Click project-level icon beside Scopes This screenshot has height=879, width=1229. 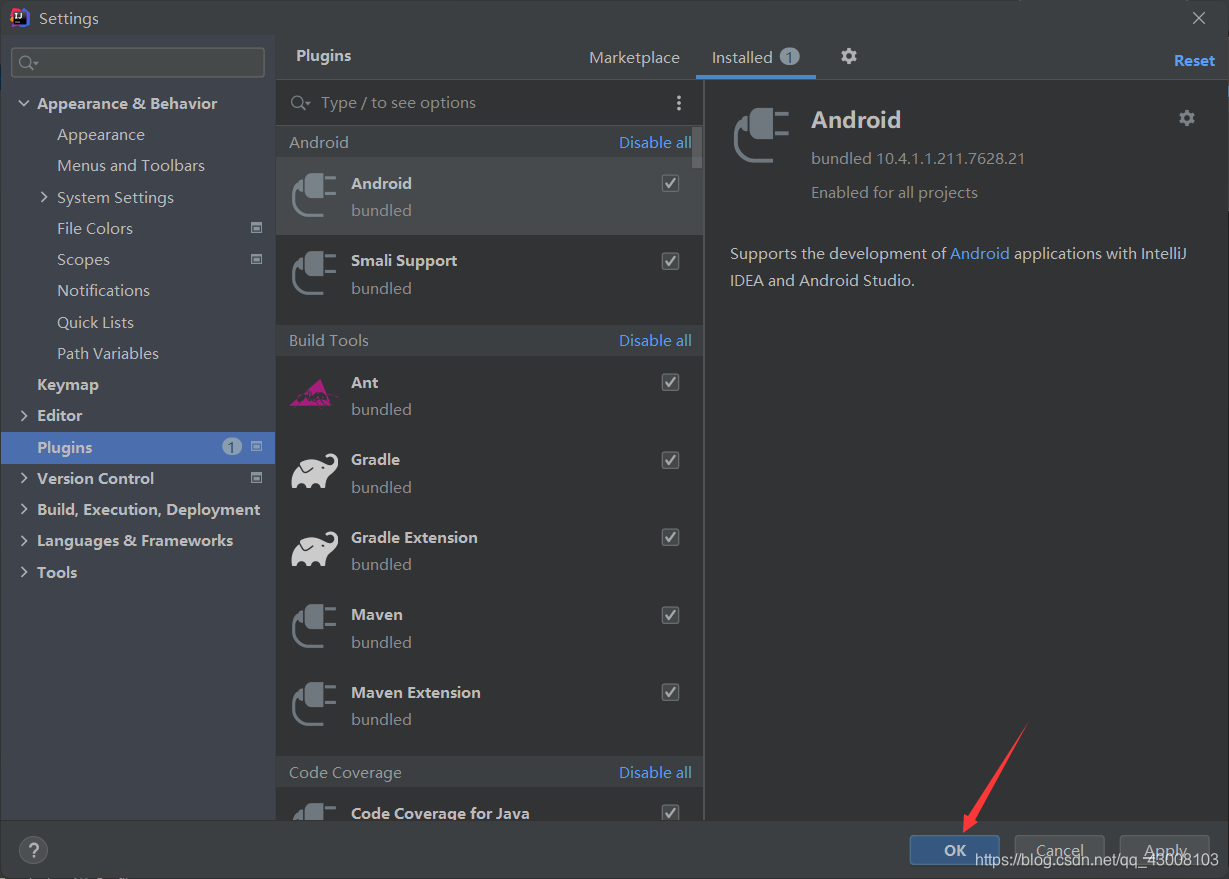[x=256, y=259]
